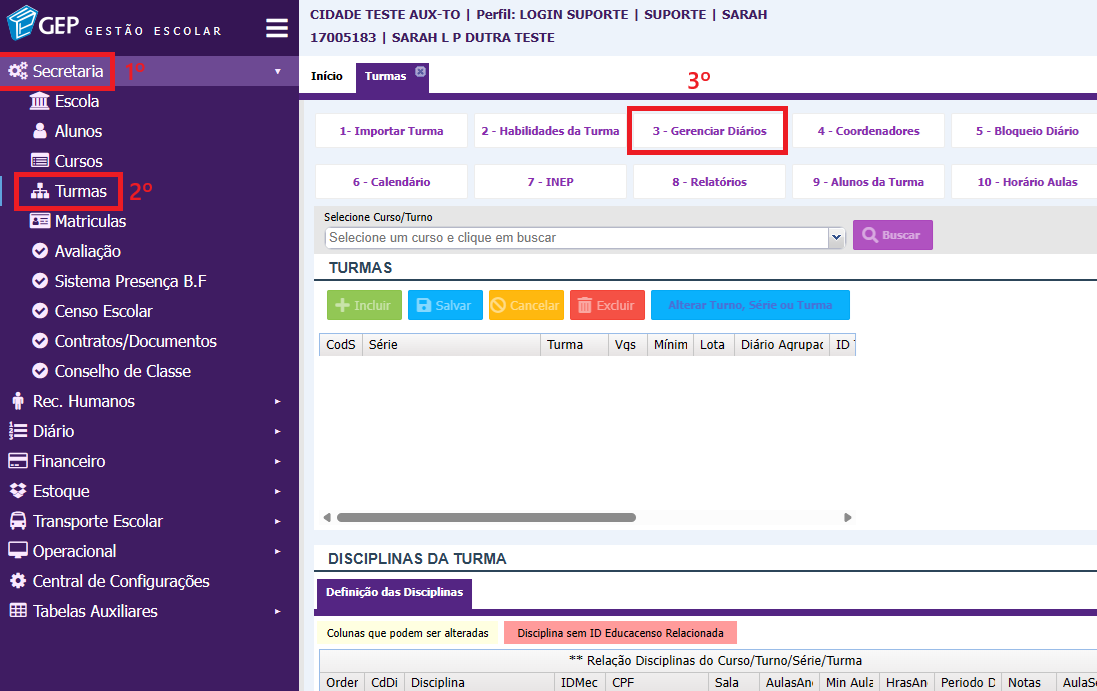Click the green Incluir button
1097x691 pixels.
pos(364,305)
